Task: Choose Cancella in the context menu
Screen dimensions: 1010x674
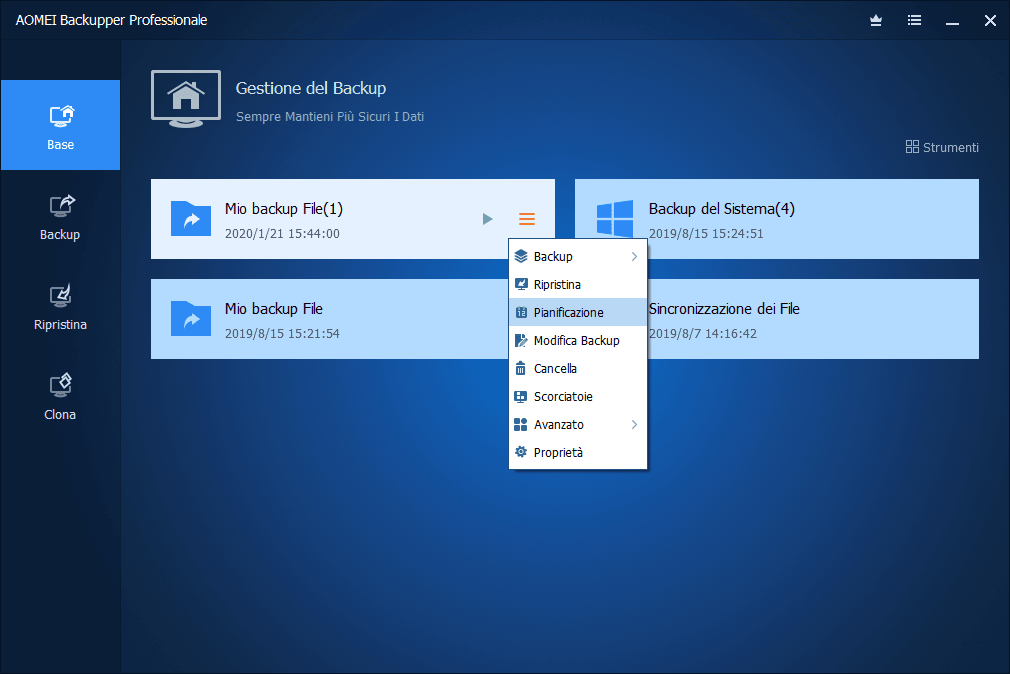Action: click(578, 369)
